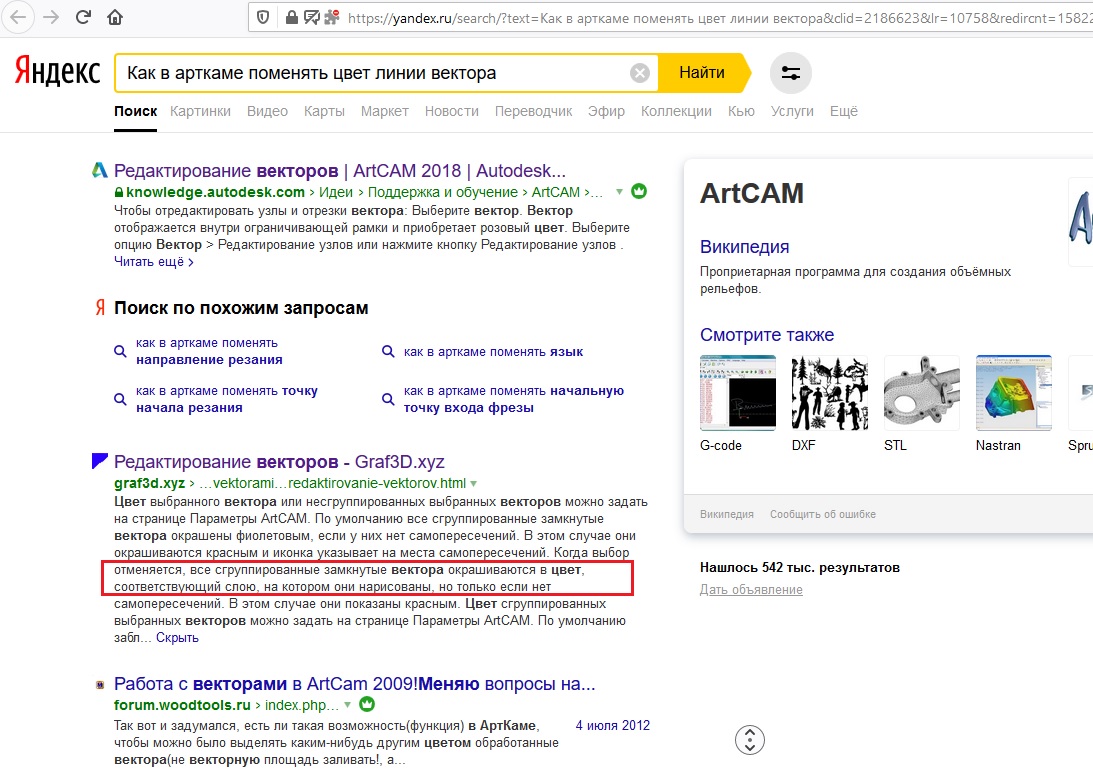Reload the page with the refresh icon

tap(83, 17)
